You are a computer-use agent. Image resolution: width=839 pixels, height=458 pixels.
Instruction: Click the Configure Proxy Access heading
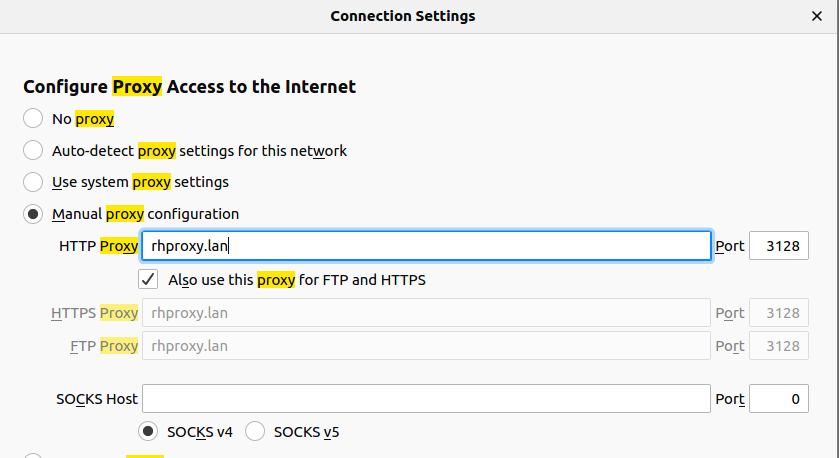pyautogui.click(x=190, y=87)
